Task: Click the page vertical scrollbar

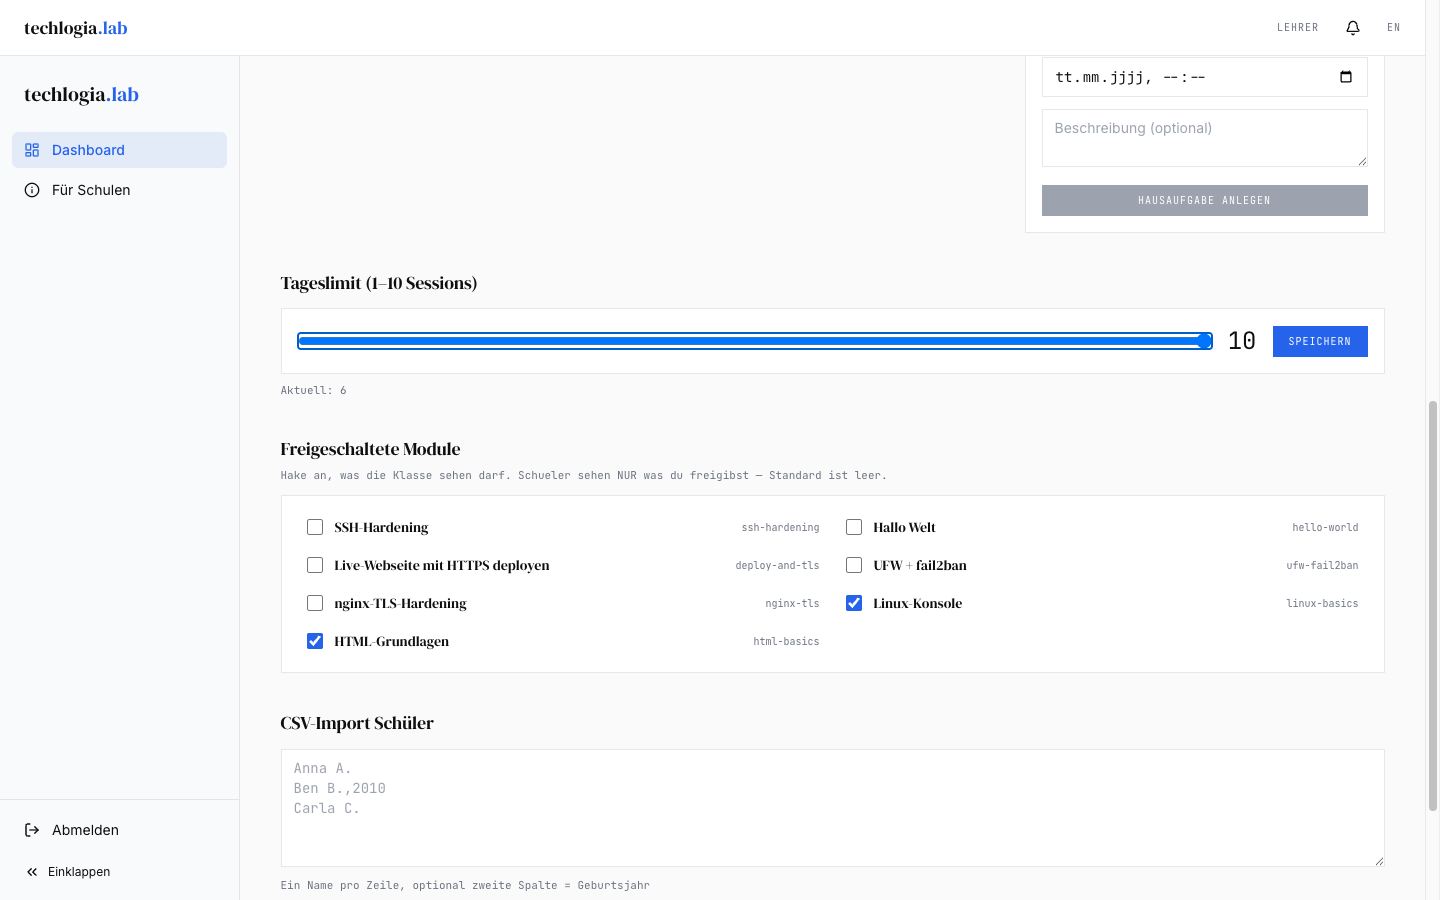Action: point(1433,605)
